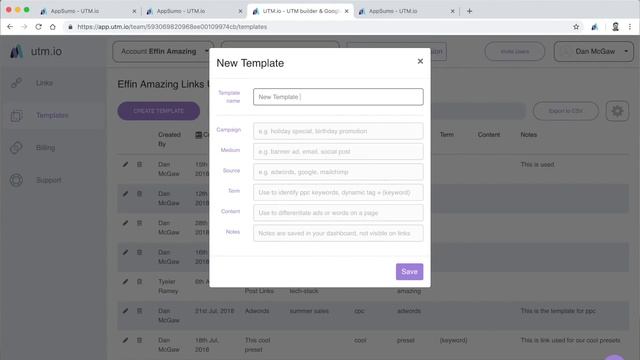
Task: Click the Export to CSV button
Action: (566, 111)
